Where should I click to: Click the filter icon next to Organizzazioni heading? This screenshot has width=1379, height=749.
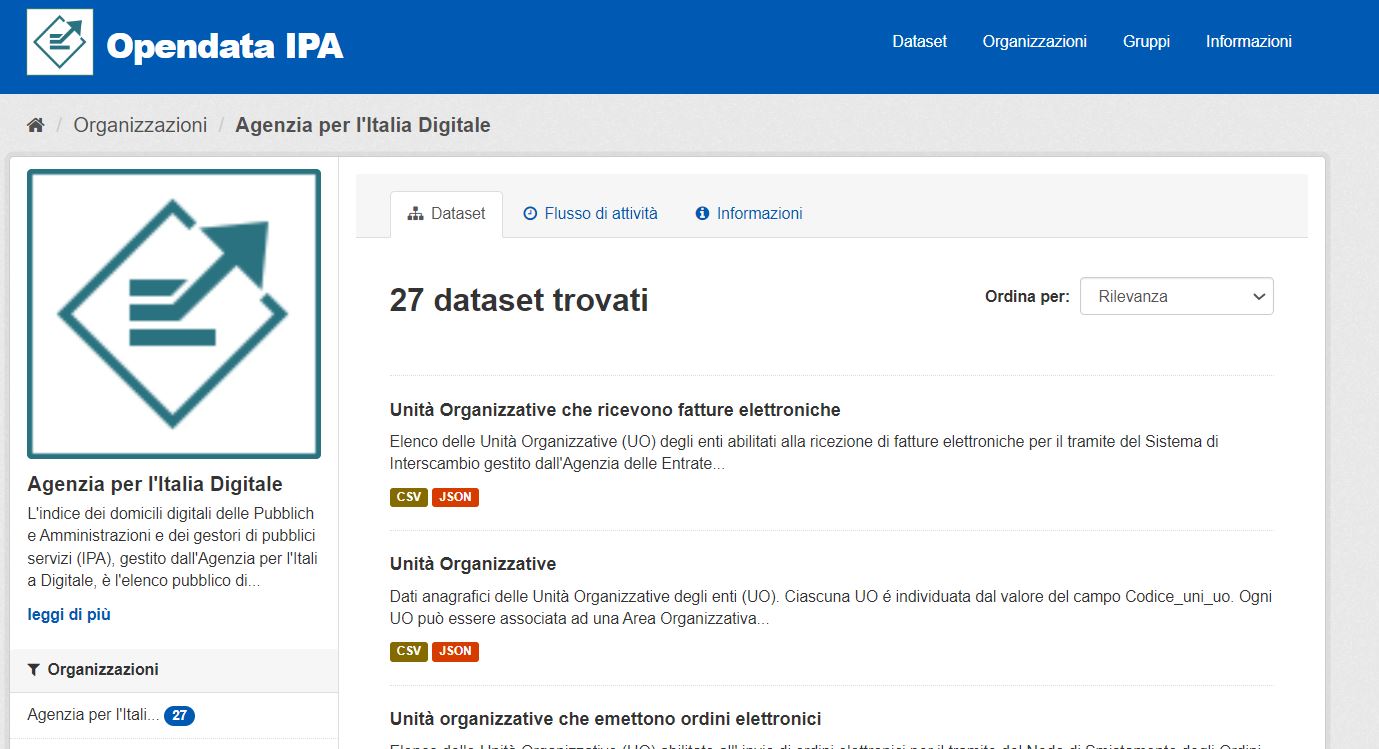[x=36, y=669]
